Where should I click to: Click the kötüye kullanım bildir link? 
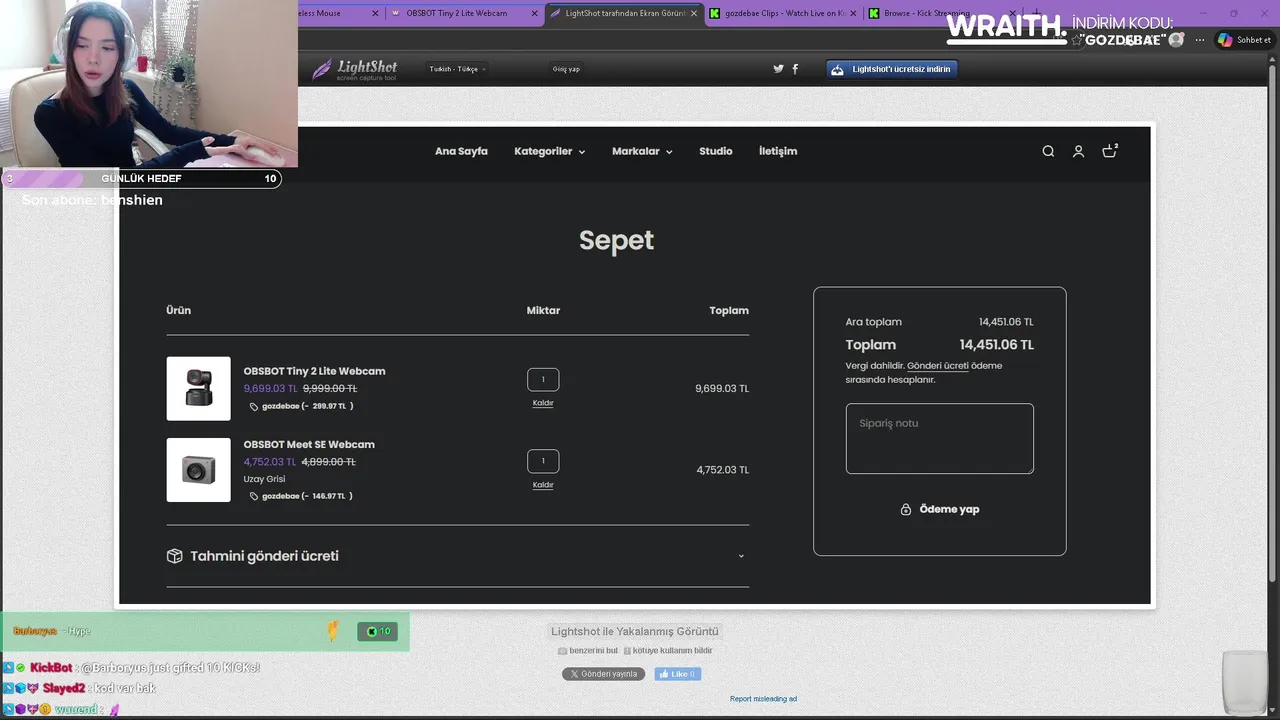(x=673, y=651)
